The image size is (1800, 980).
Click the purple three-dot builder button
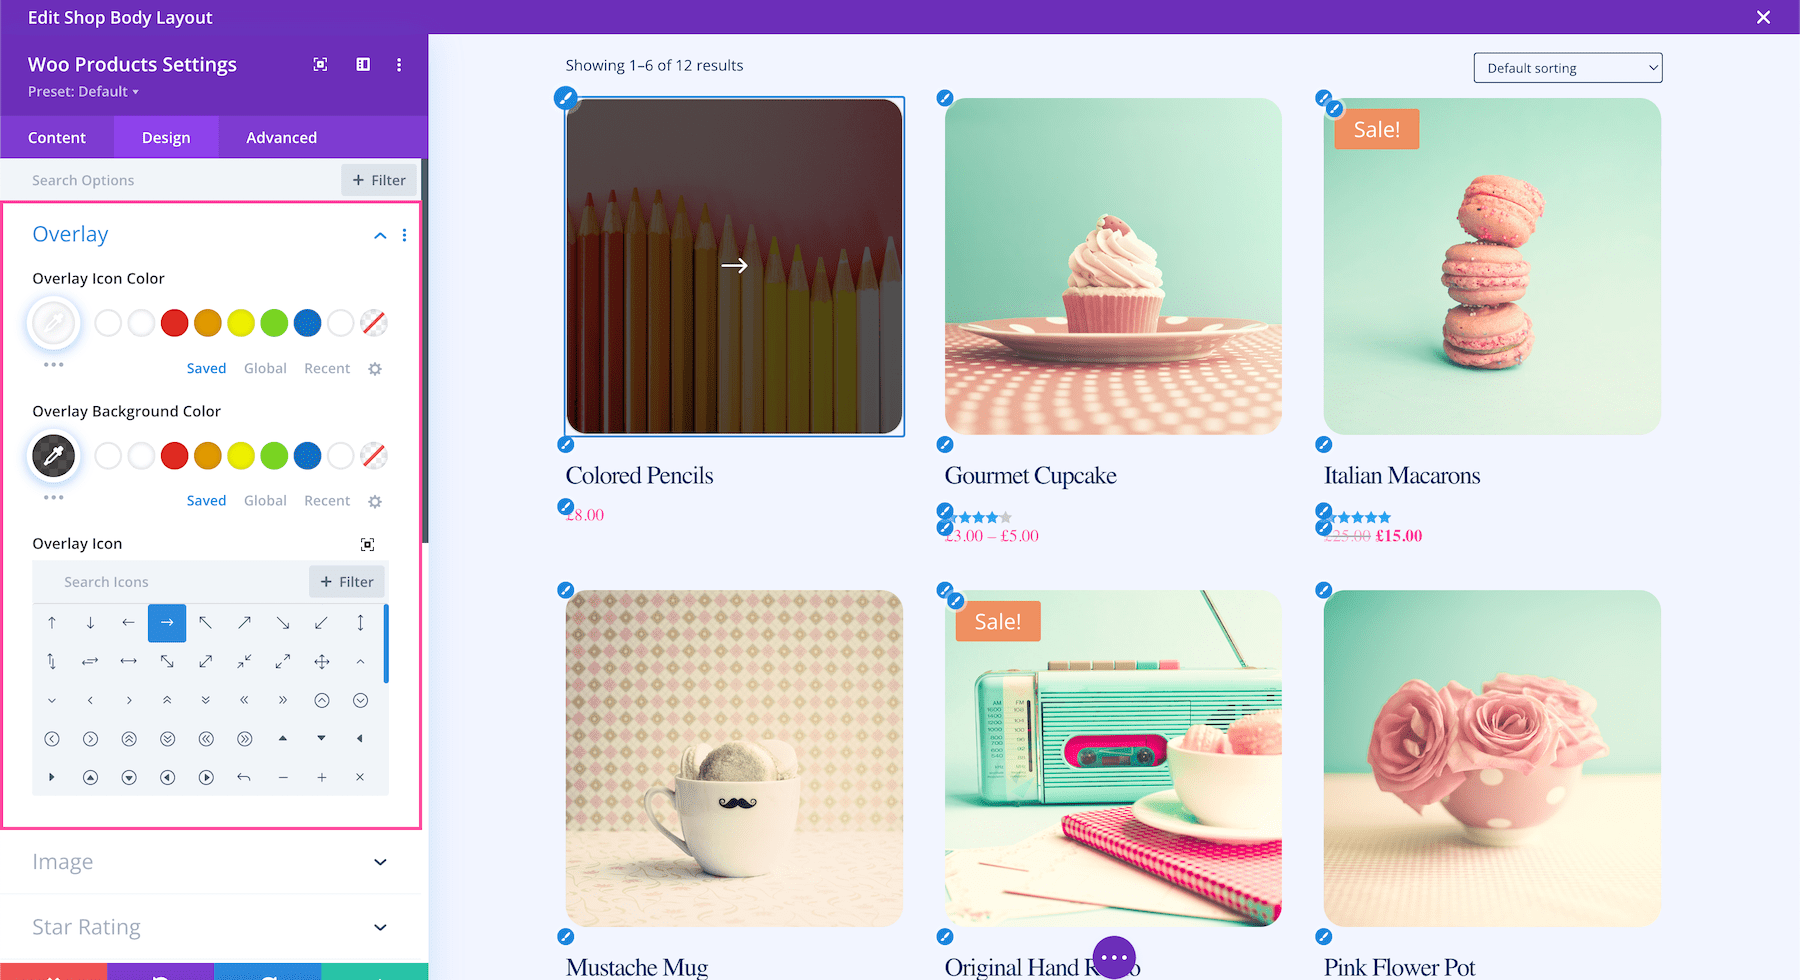1114,957
